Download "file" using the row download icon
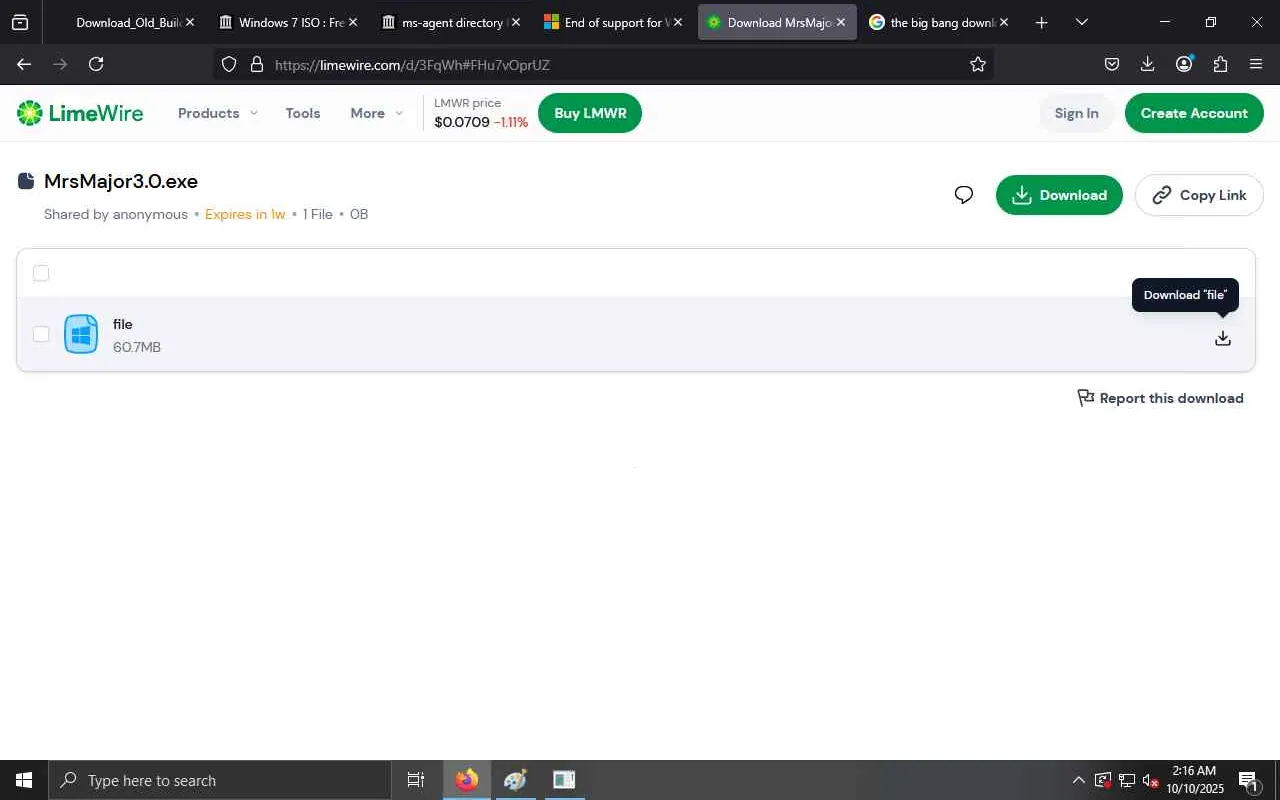The height and width of the screenshot is (800, 1280). coord(1222,338)
